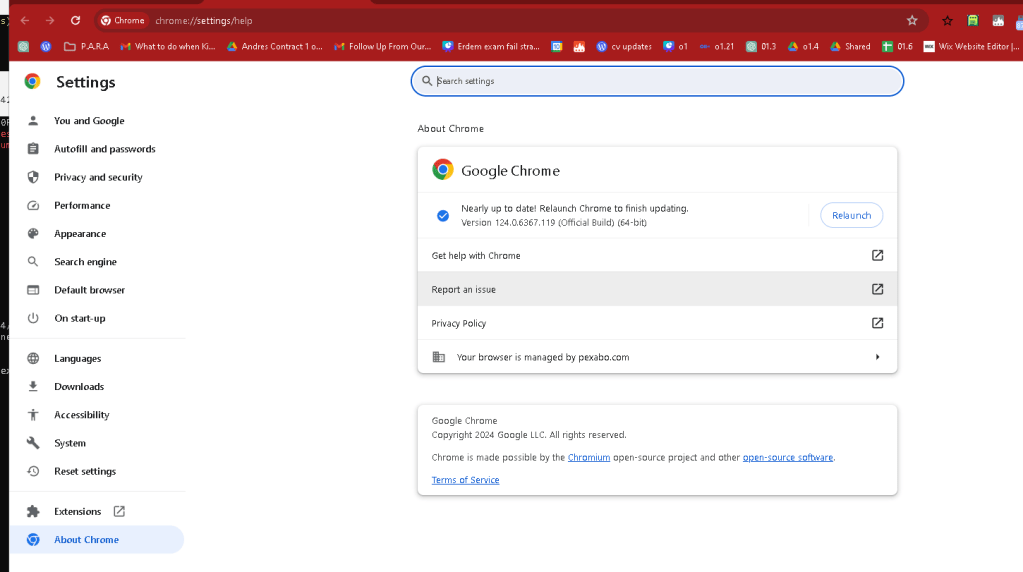Screen dimensions: 1023x572
Task: Click the Downloads arrow icon in sidebar
Action: pos(33,386)
